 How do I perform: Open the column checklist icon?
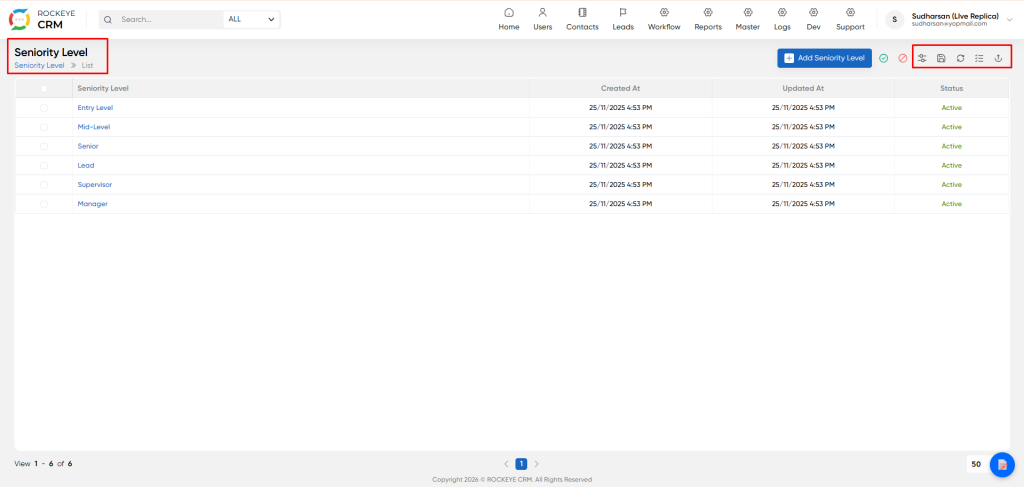pyautogui.click(x=979, y=58)
